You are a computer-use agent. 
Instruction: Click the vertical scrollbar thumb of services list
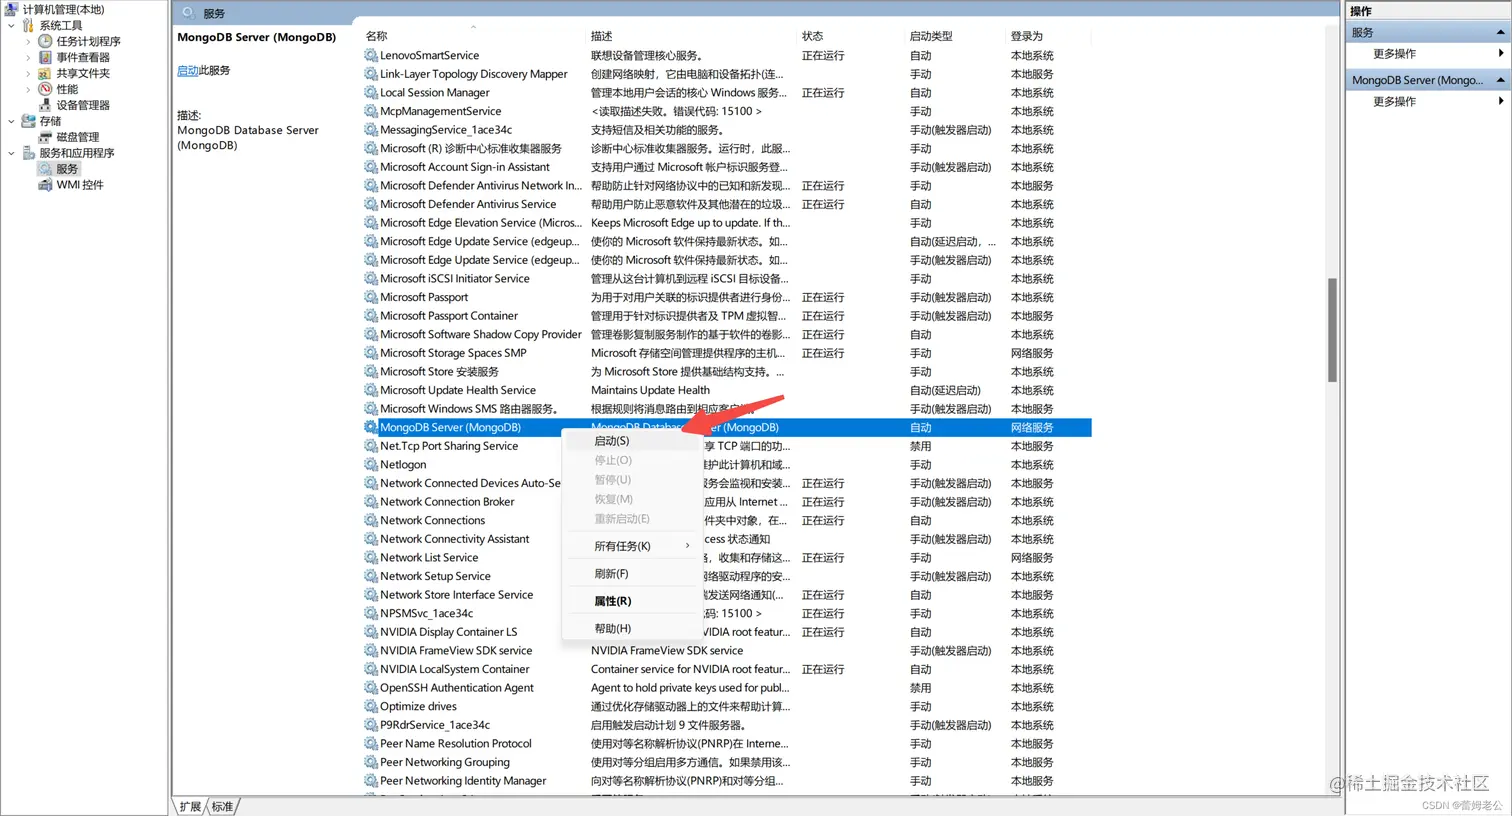point(1332,329)
